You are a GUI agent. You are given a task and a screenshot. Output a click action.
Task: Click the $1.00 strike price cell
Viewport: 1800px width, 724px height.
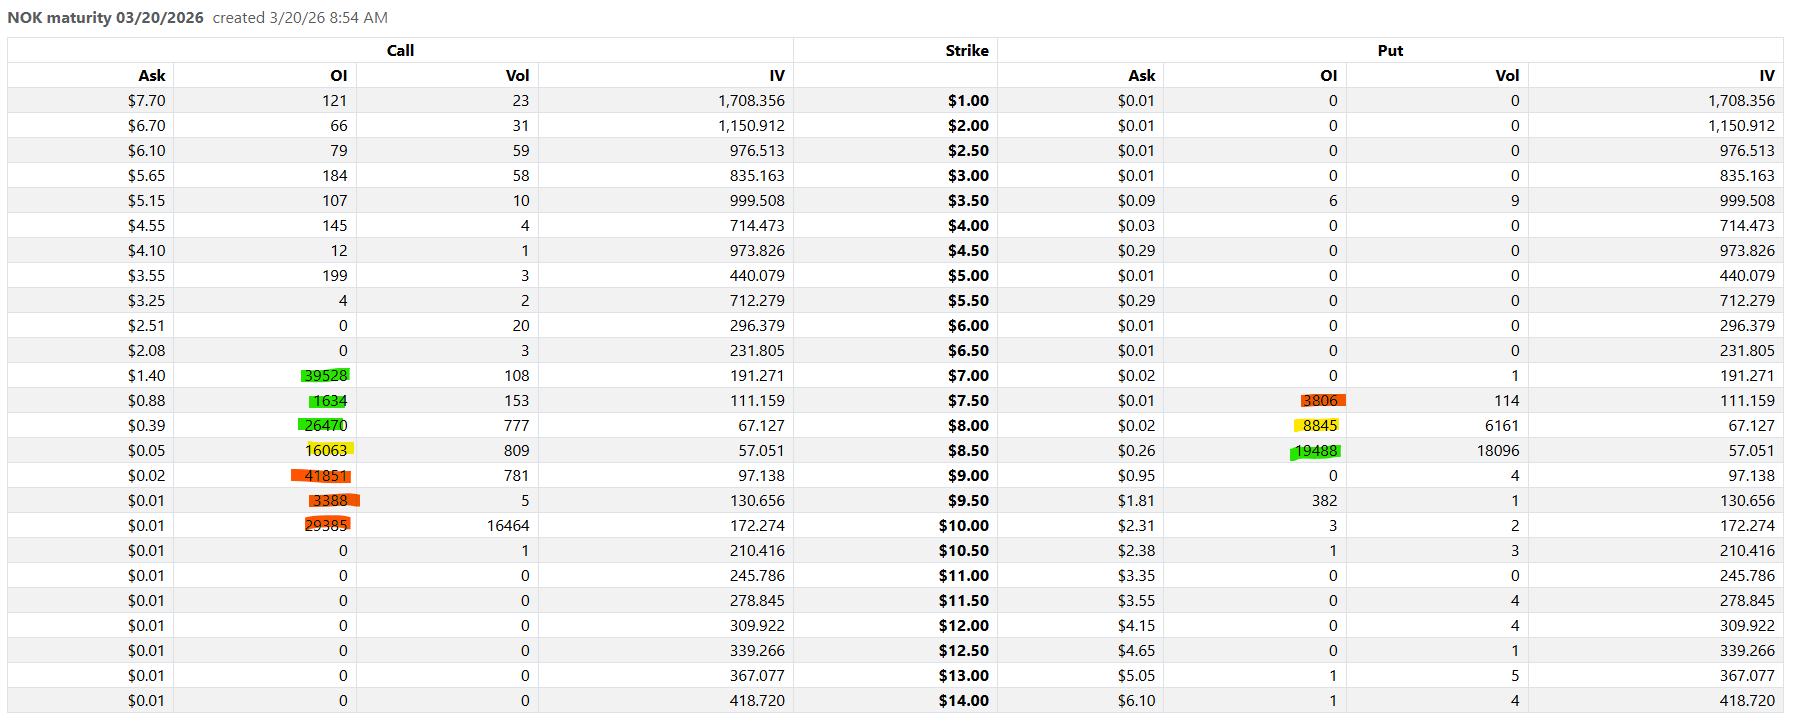(968, 101)
